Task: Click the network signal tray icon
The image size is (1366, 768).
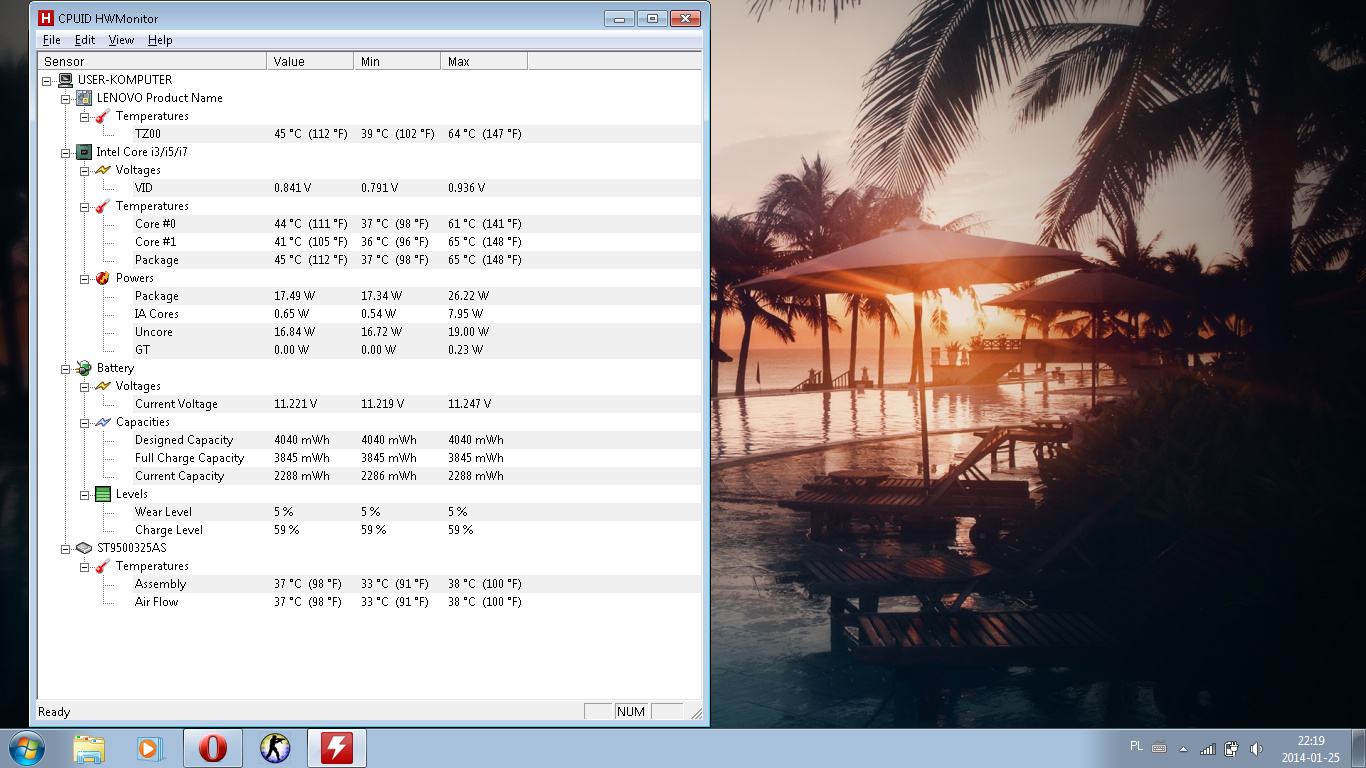Action: [1208, 748]
